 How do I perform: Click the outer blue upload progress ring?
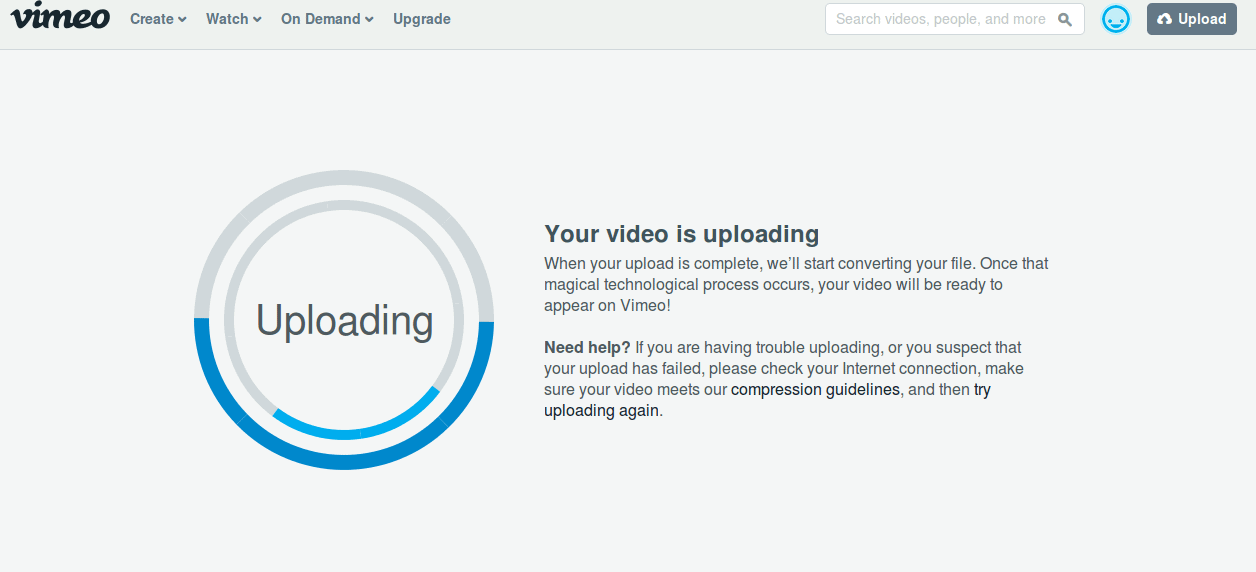(x=344, y=460)
